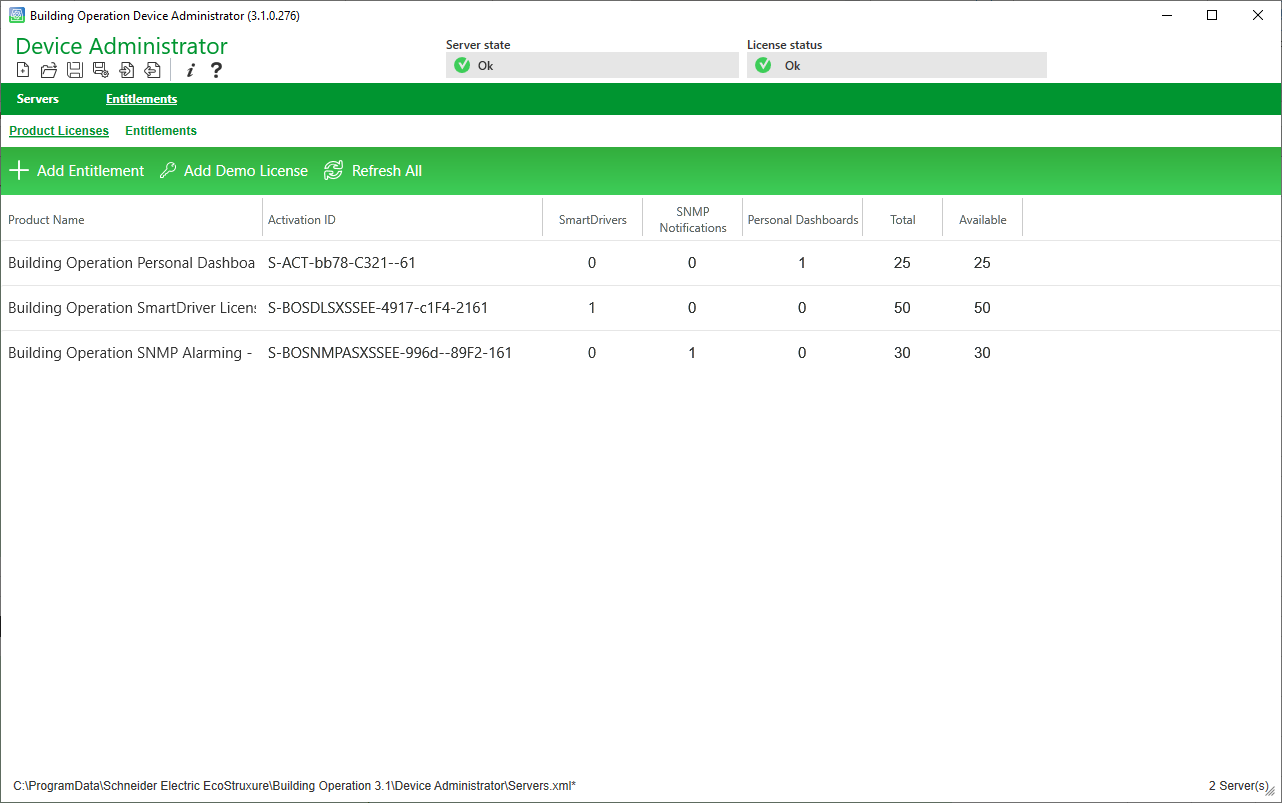This screenshot has width=1282, height=803.
Task: Open the Product Licenses sub-tab
Action: tap(59, 131)
